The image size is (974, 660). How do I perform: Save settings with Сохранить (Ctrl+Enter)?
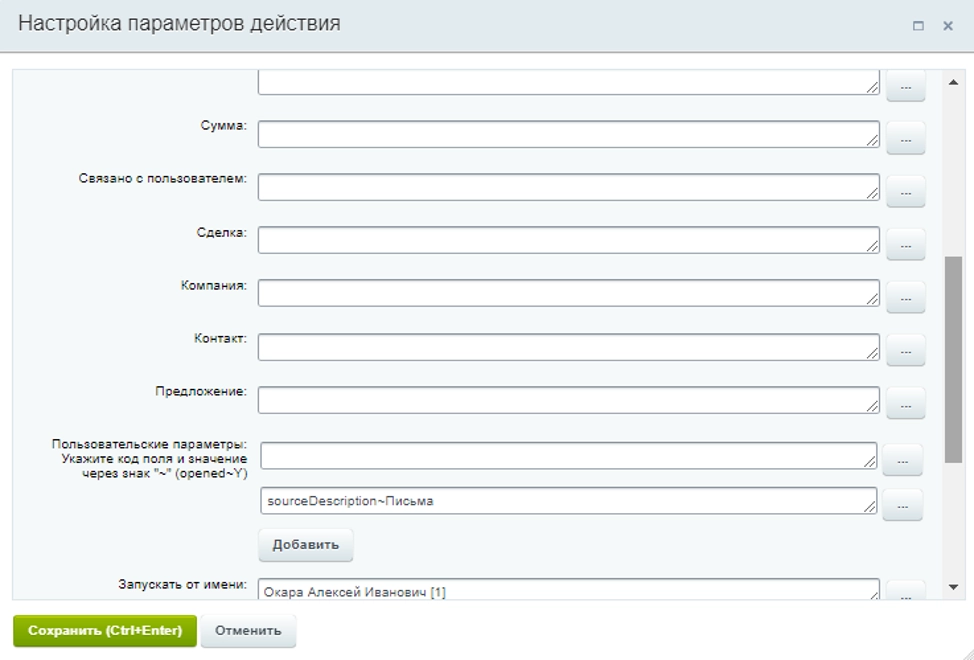[x=105, y=631]
